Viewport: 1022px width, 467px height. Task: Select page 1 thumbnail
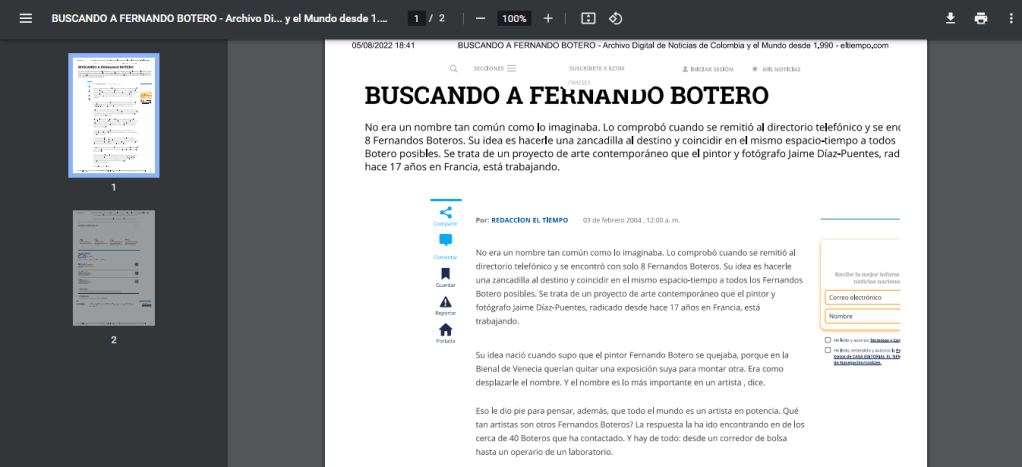[113, 115]
